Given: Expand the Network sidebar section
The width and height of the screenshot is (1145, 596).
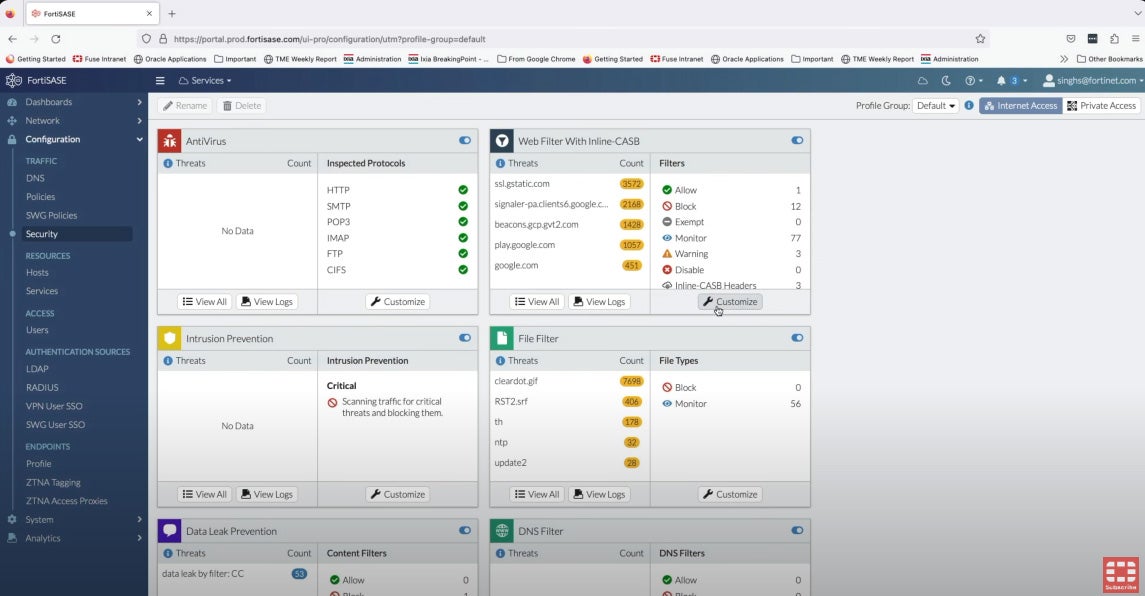Looking at the screenshot, I should pyautogui.click(x=74, y=121).
